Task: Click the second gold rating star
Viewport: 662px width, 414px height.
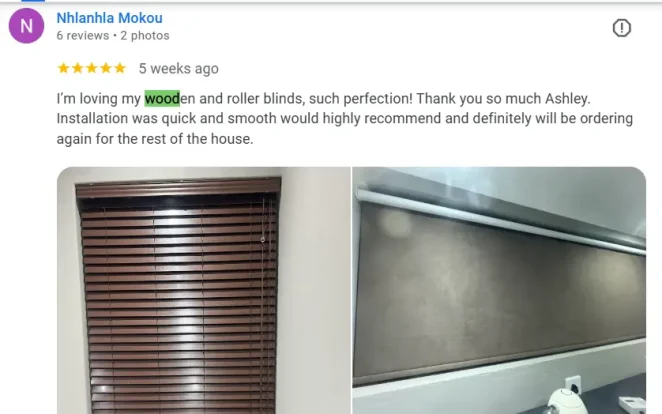Action: (x=78, y=68)
